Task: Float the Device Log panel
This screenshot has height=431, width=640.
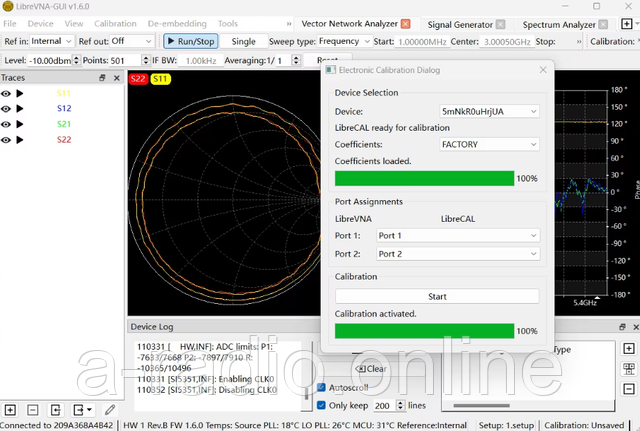Action: point(622,327)
